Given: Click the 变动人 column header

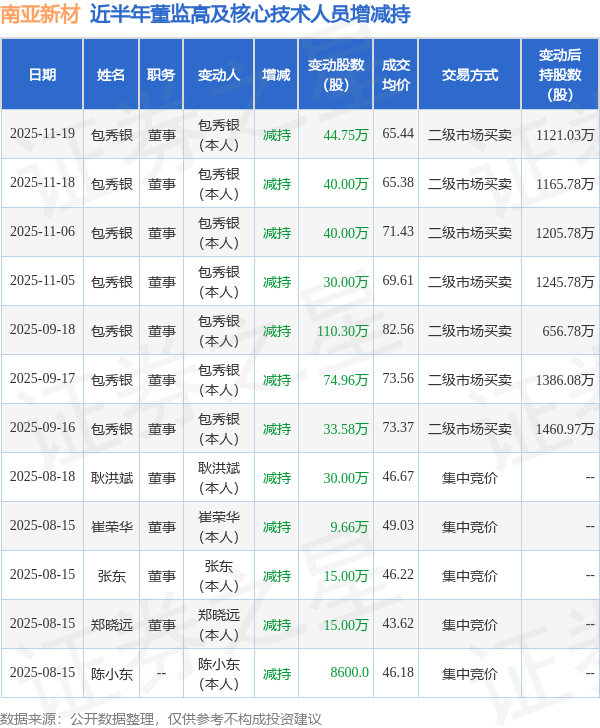Looking at the screenshot, I should tap(219, 74).
